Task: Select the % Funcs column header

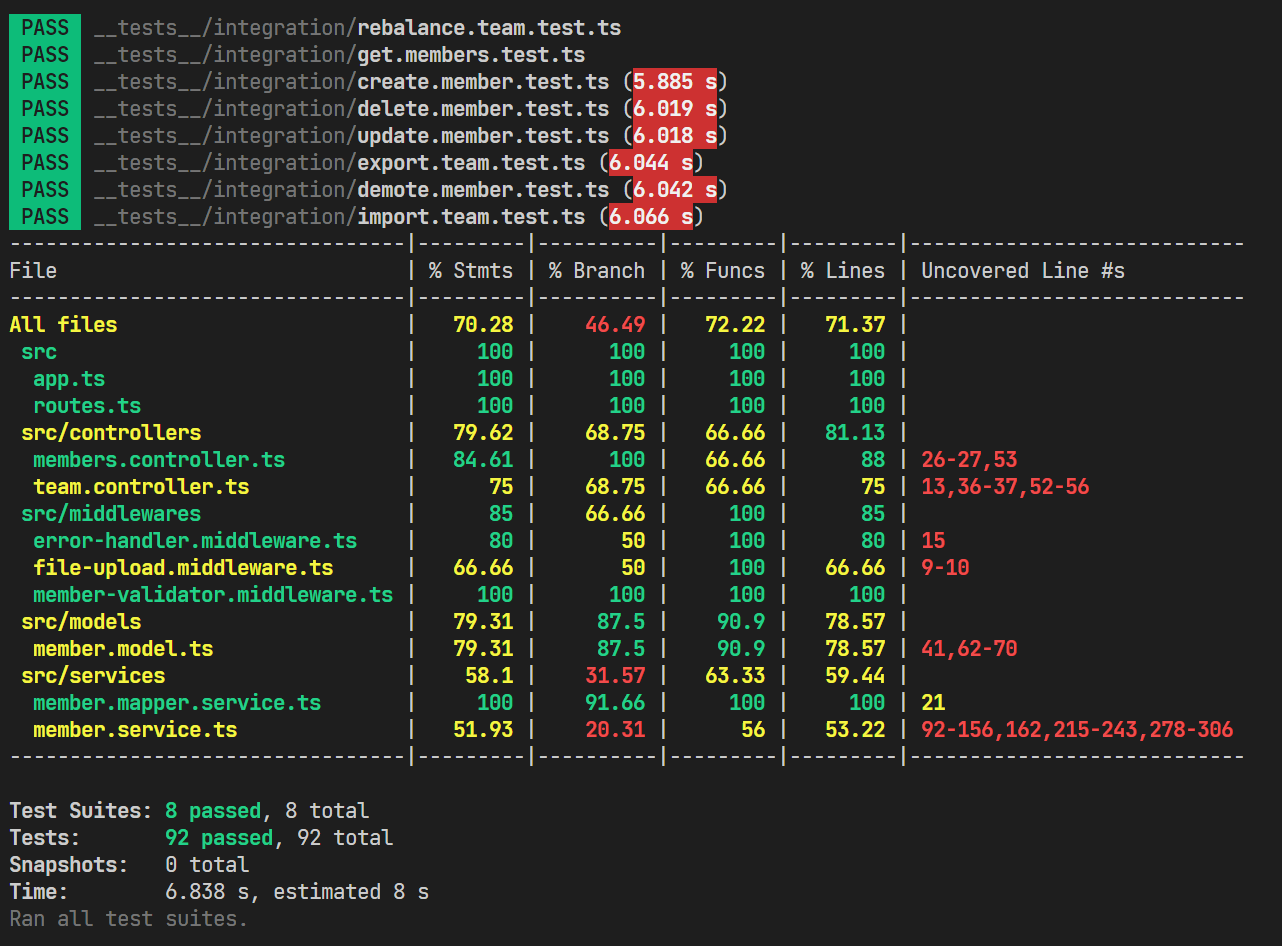Action: click(x=722, y=269)
